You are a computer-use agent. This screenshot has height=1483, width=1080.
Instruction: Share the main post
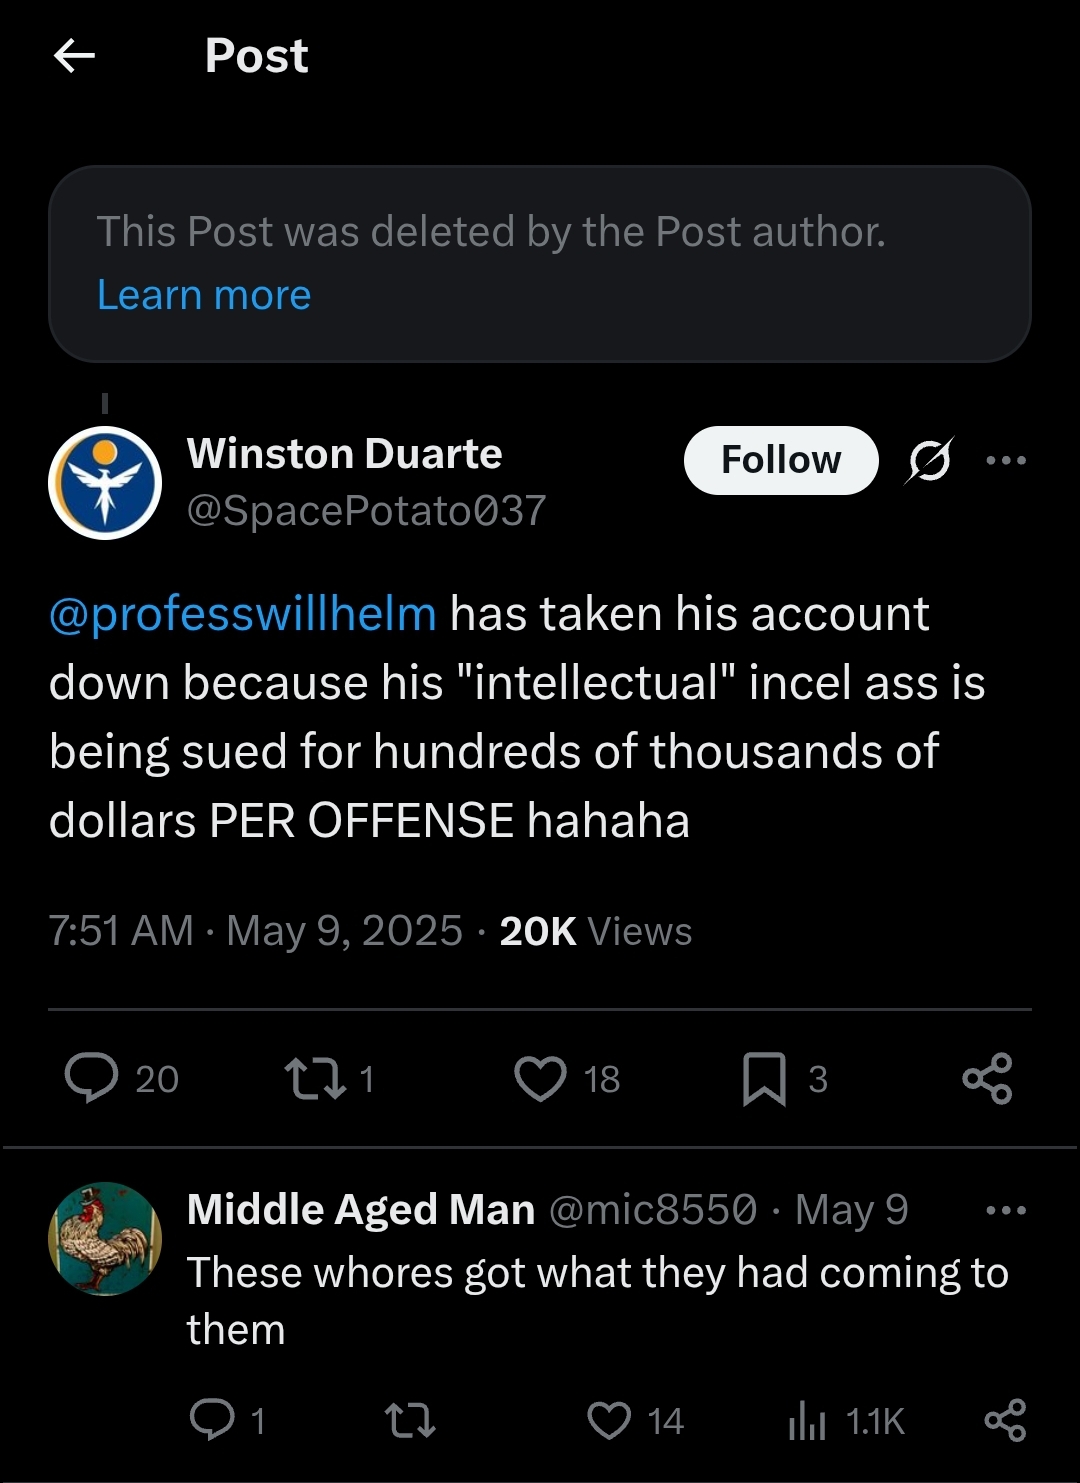pyautogui.click(x=987, y=1079)
